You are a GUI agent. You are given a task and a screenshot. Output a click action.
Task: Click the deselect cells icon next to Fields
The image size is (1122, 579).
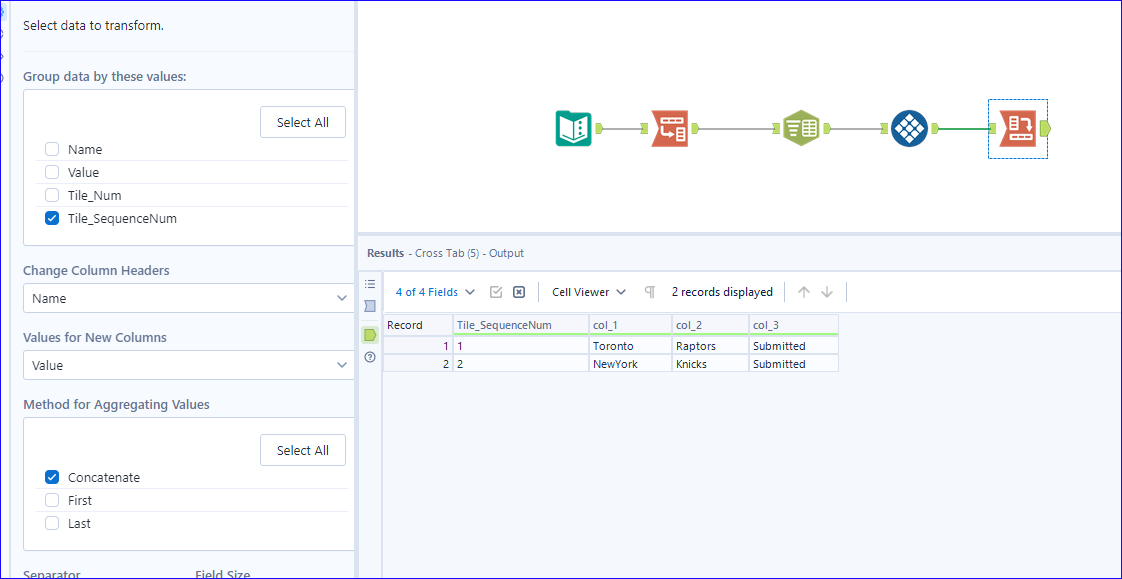[x=518, y=291]
